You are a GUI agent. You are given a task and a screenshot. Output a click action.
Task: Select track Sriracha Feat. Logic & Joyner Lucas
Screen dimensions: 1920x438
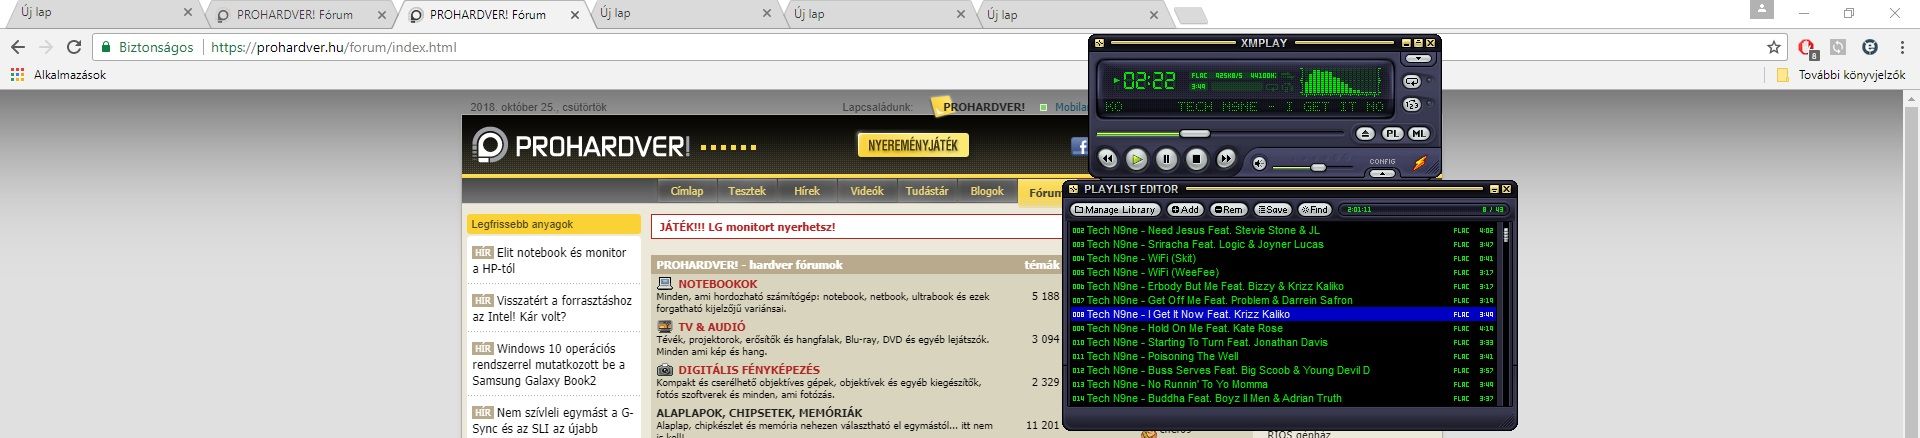coord(1285,244)
